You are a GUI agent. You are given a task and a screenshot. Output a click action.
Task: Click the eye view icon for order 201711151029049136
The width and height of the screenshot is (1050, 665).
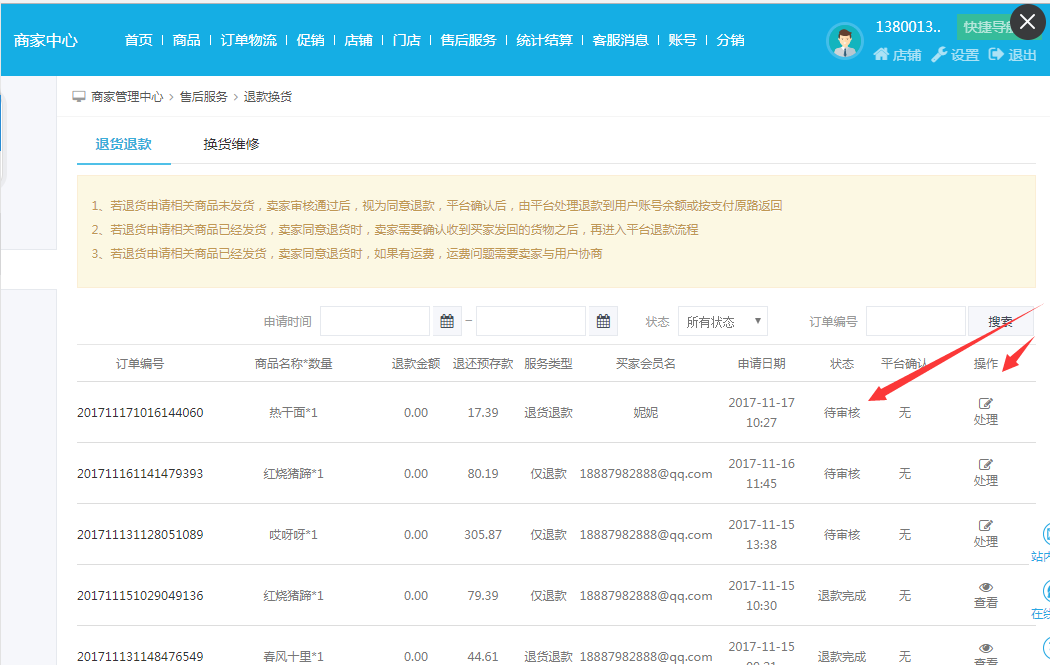click(986, 588)
